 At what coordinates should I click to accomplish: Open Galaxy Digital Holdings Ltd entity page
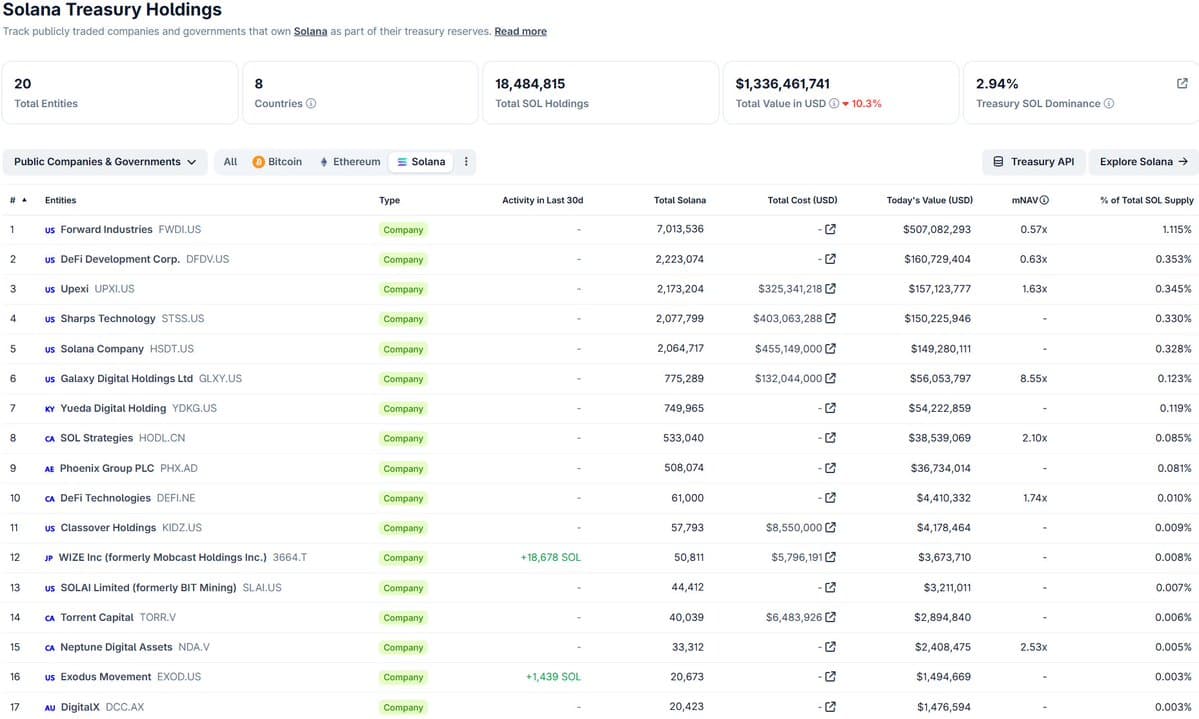pyautogui.click(x=126, y=378)
